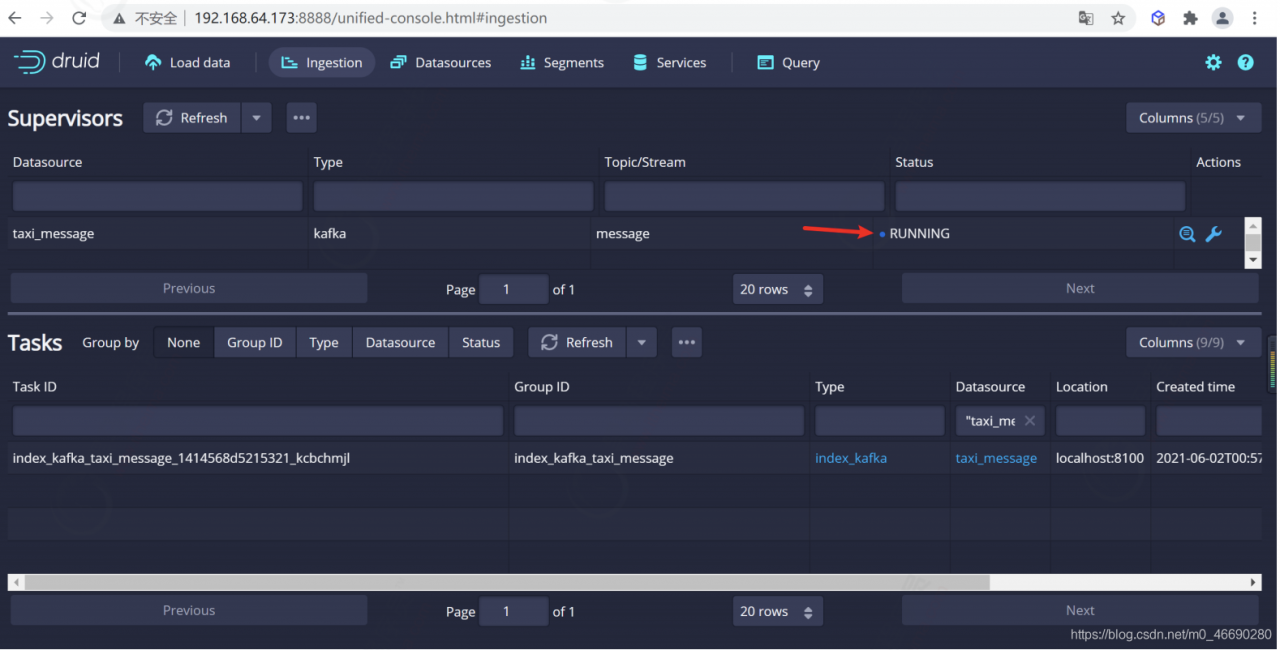Open taxi_message supervisor detail magnifier icon
The height and width of the screenshot is (650, 1280).
click(1187, 234)
